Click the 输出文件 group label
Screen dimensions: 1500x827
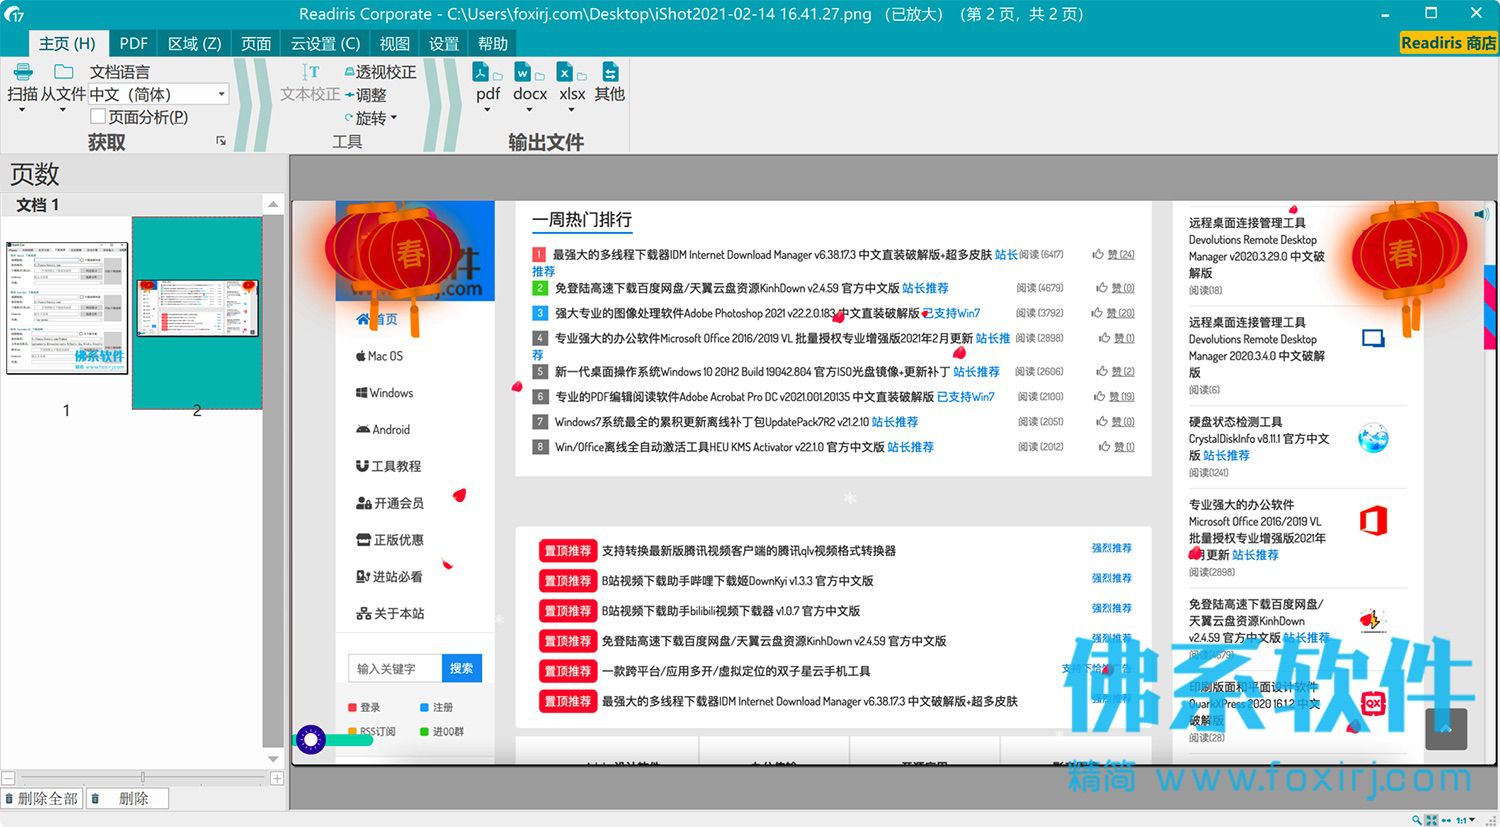(x=546, y=142)
